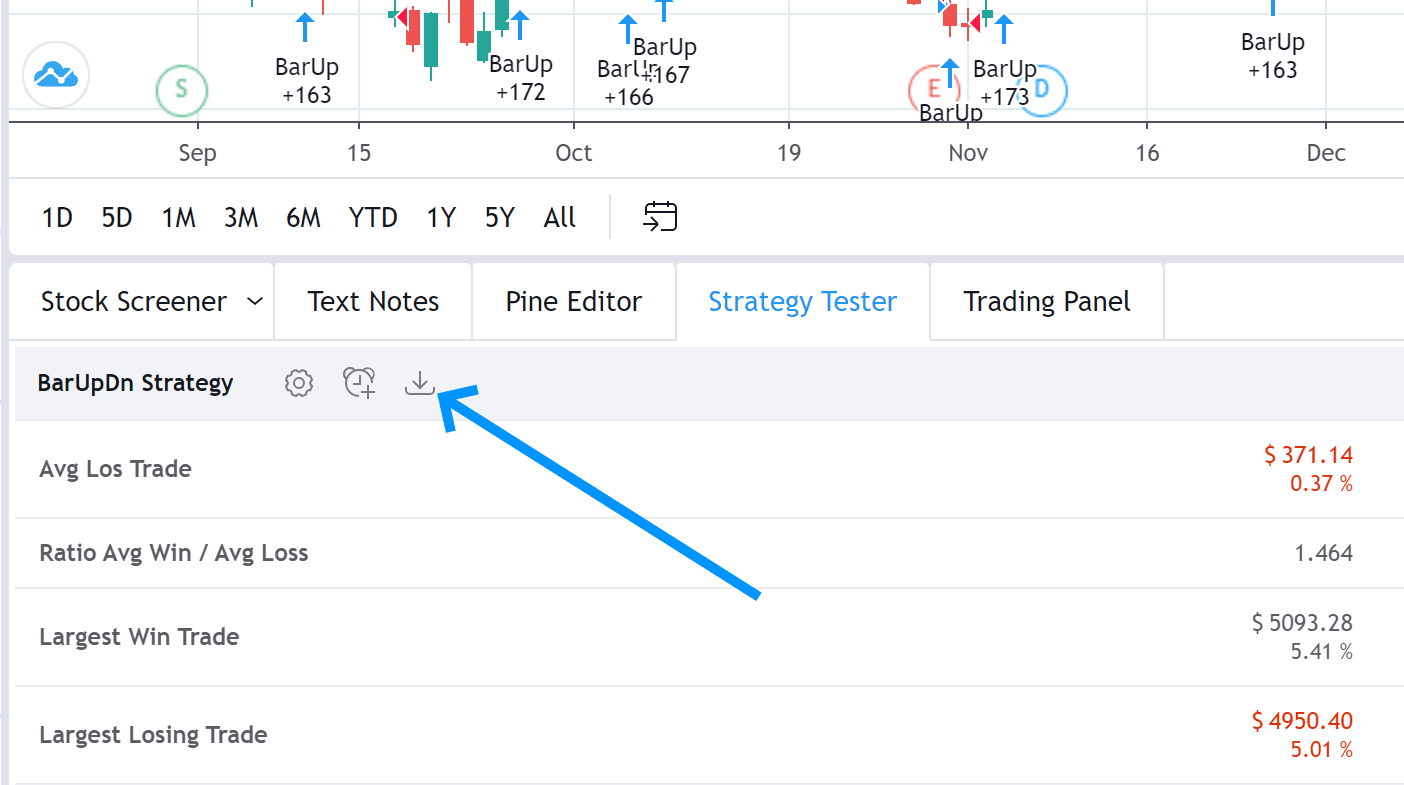Set chart range to YTD

[x=373, y=216]
